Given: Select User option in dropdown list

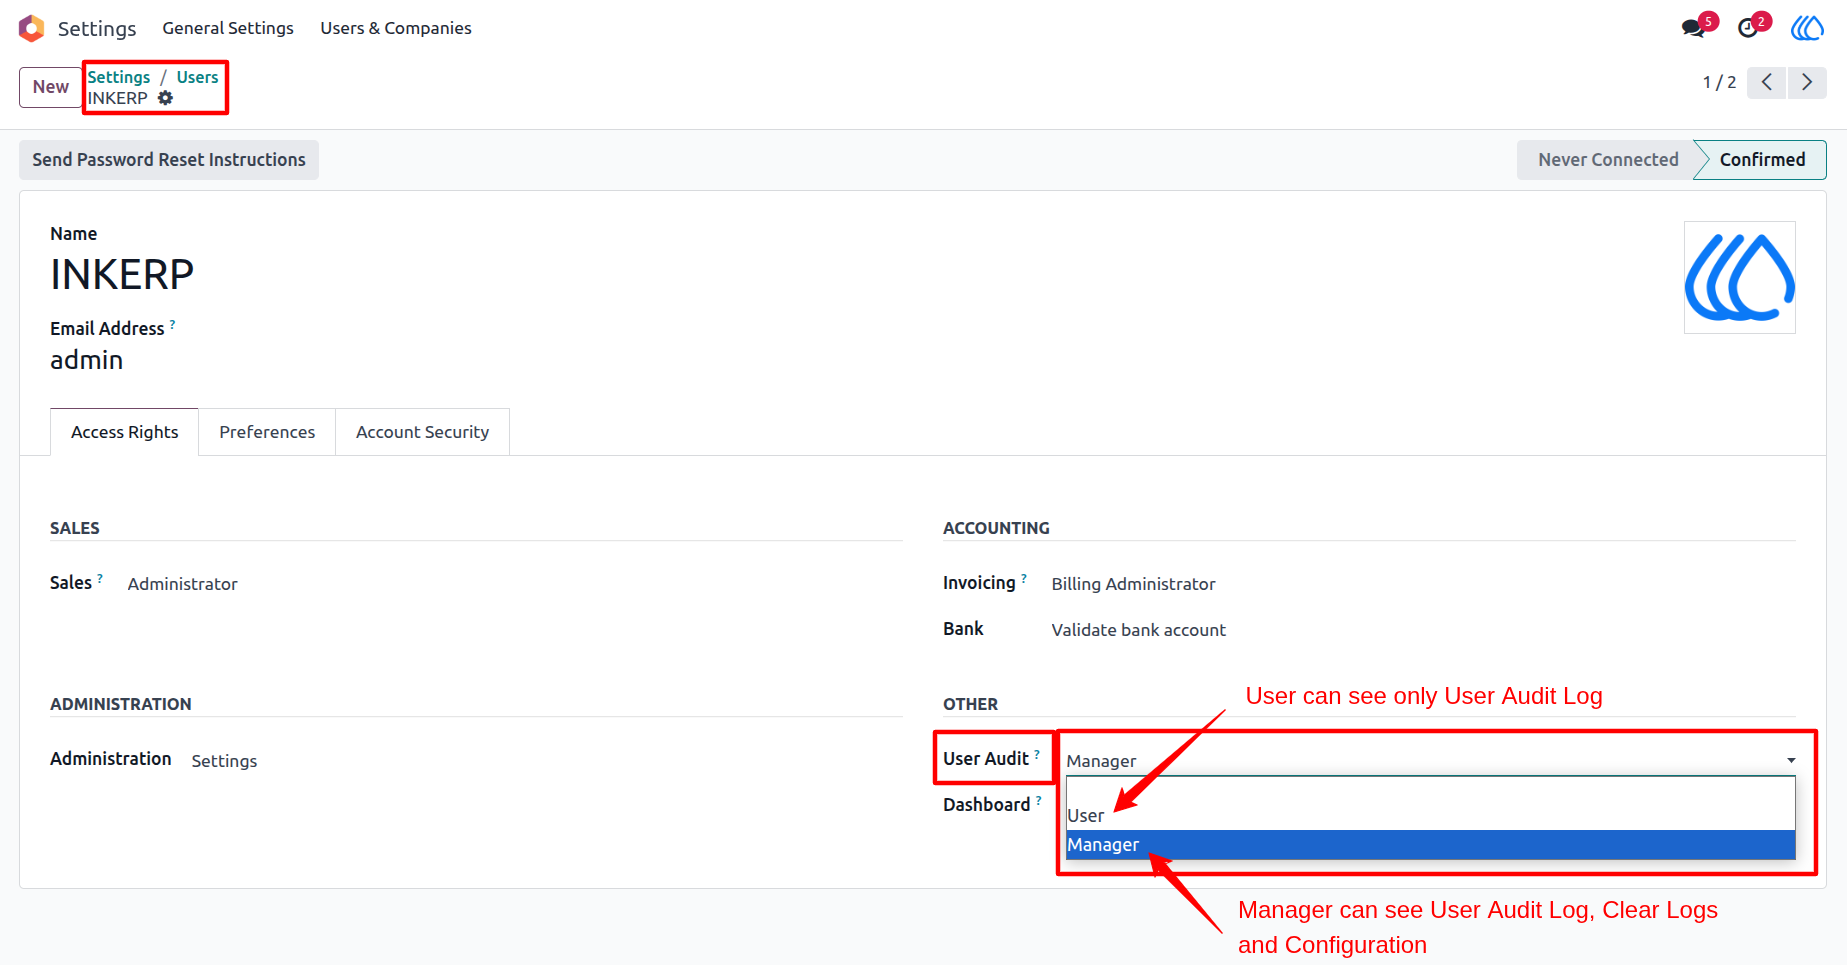Looking at the screenshot, I should click(1431, 816).
